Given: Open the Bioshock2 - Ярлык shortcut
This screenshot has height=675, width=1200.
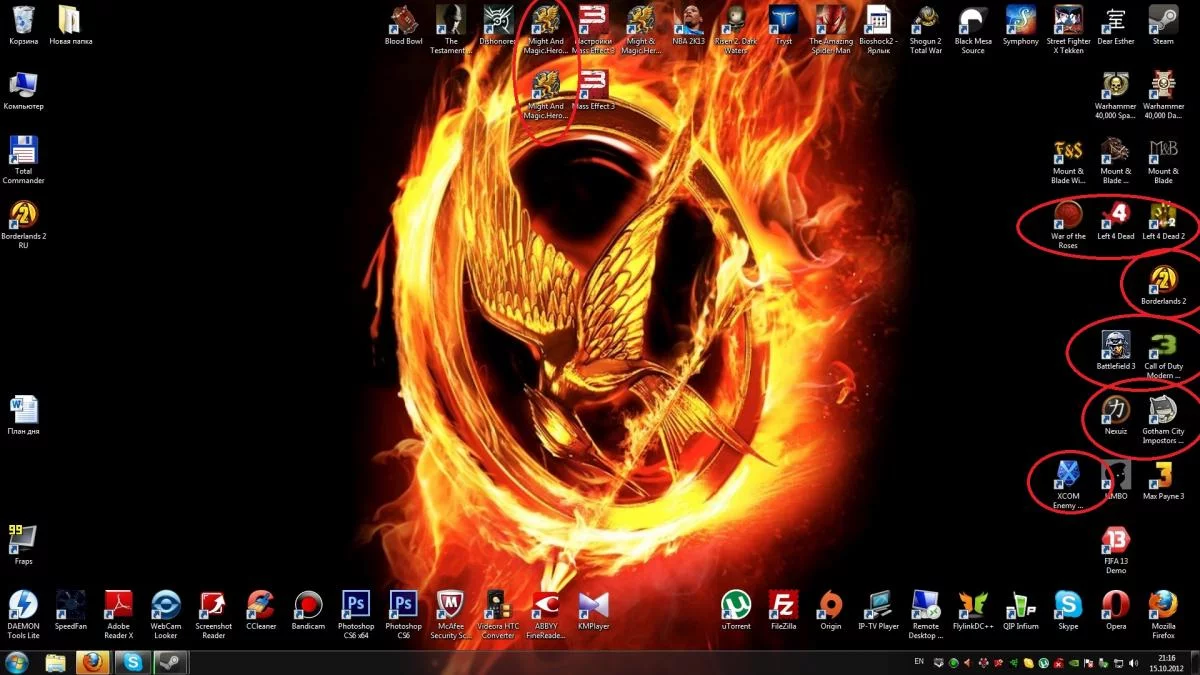Looking at the screenshot, I should (878, 30).
